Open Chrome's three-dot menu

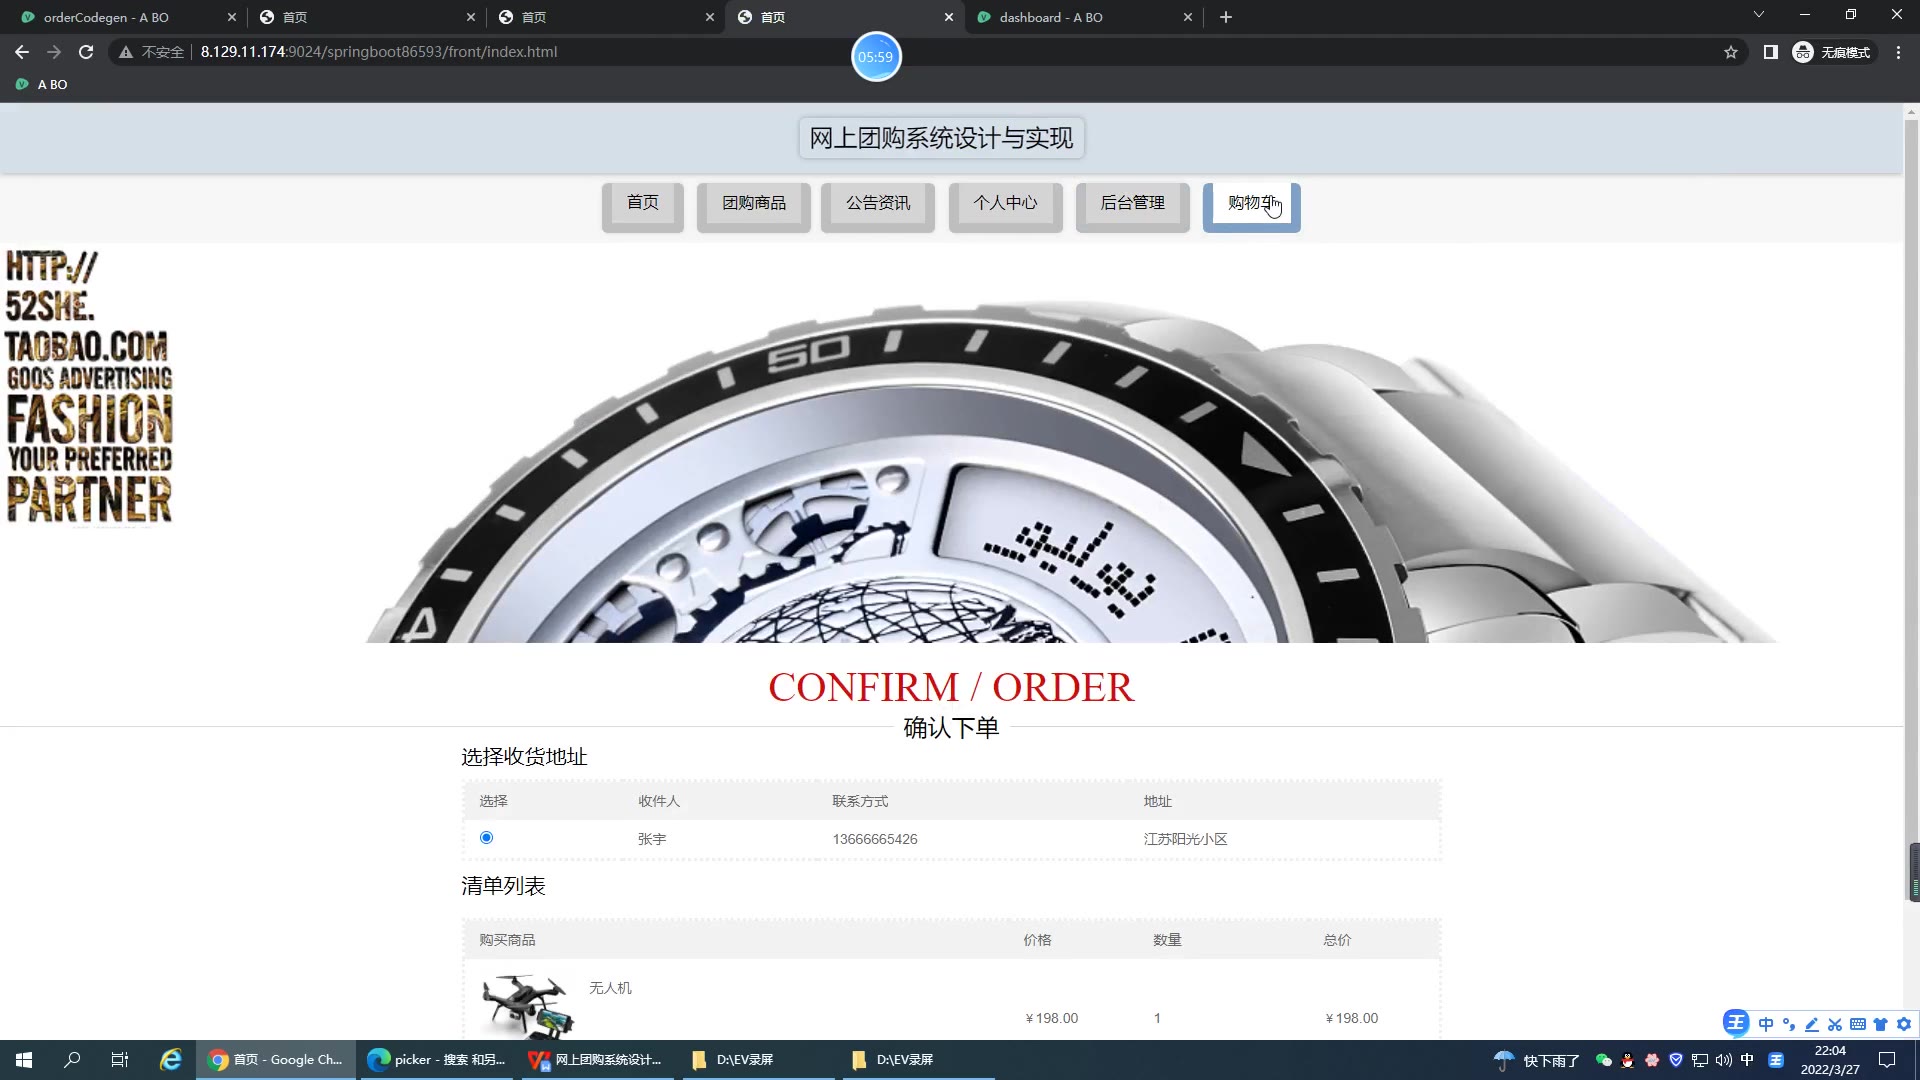point(1898,52)
